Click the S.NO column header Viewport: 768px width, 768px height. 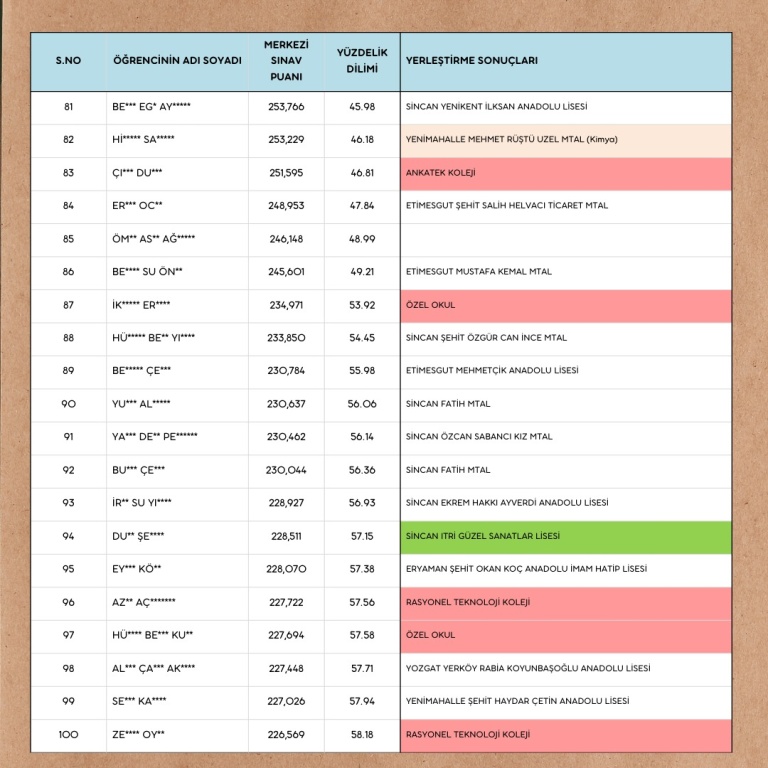click(68, 61)
